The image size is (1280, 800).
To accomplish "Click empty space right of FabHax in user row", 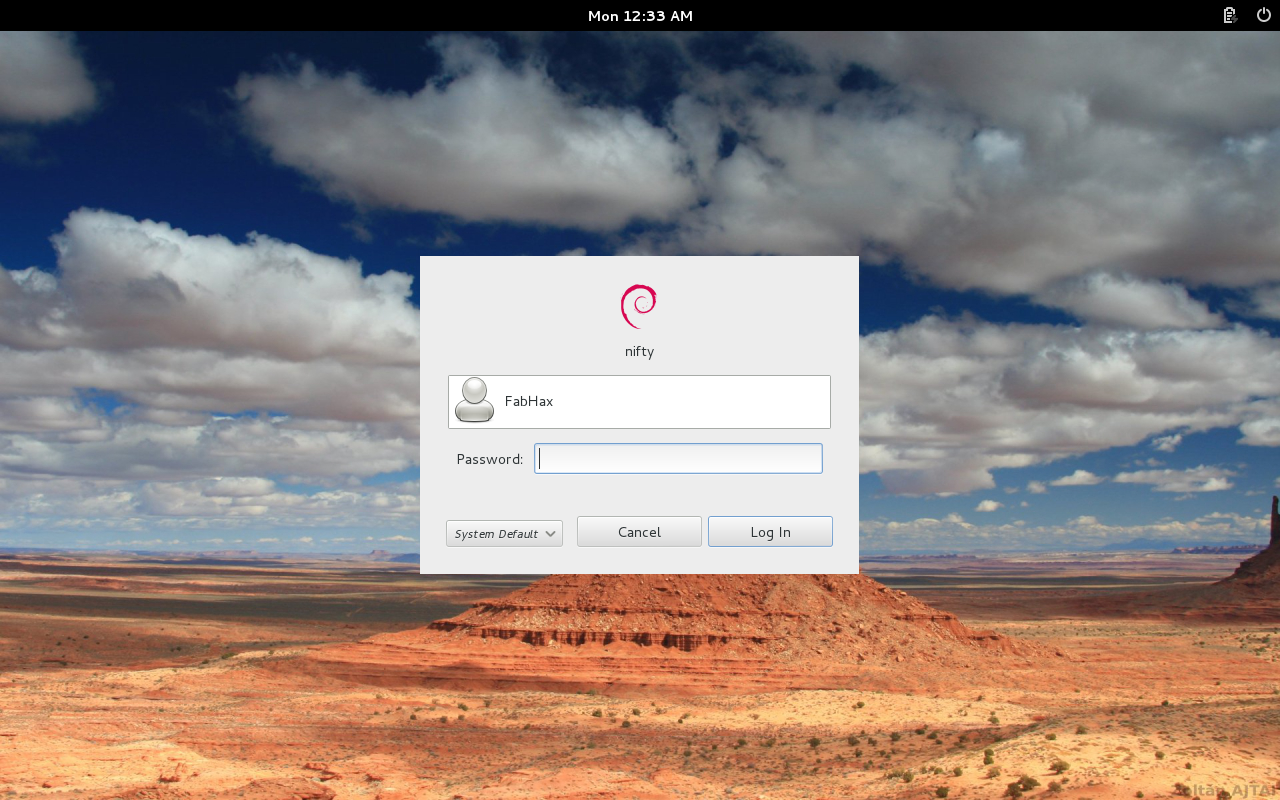I will [700, 401].
